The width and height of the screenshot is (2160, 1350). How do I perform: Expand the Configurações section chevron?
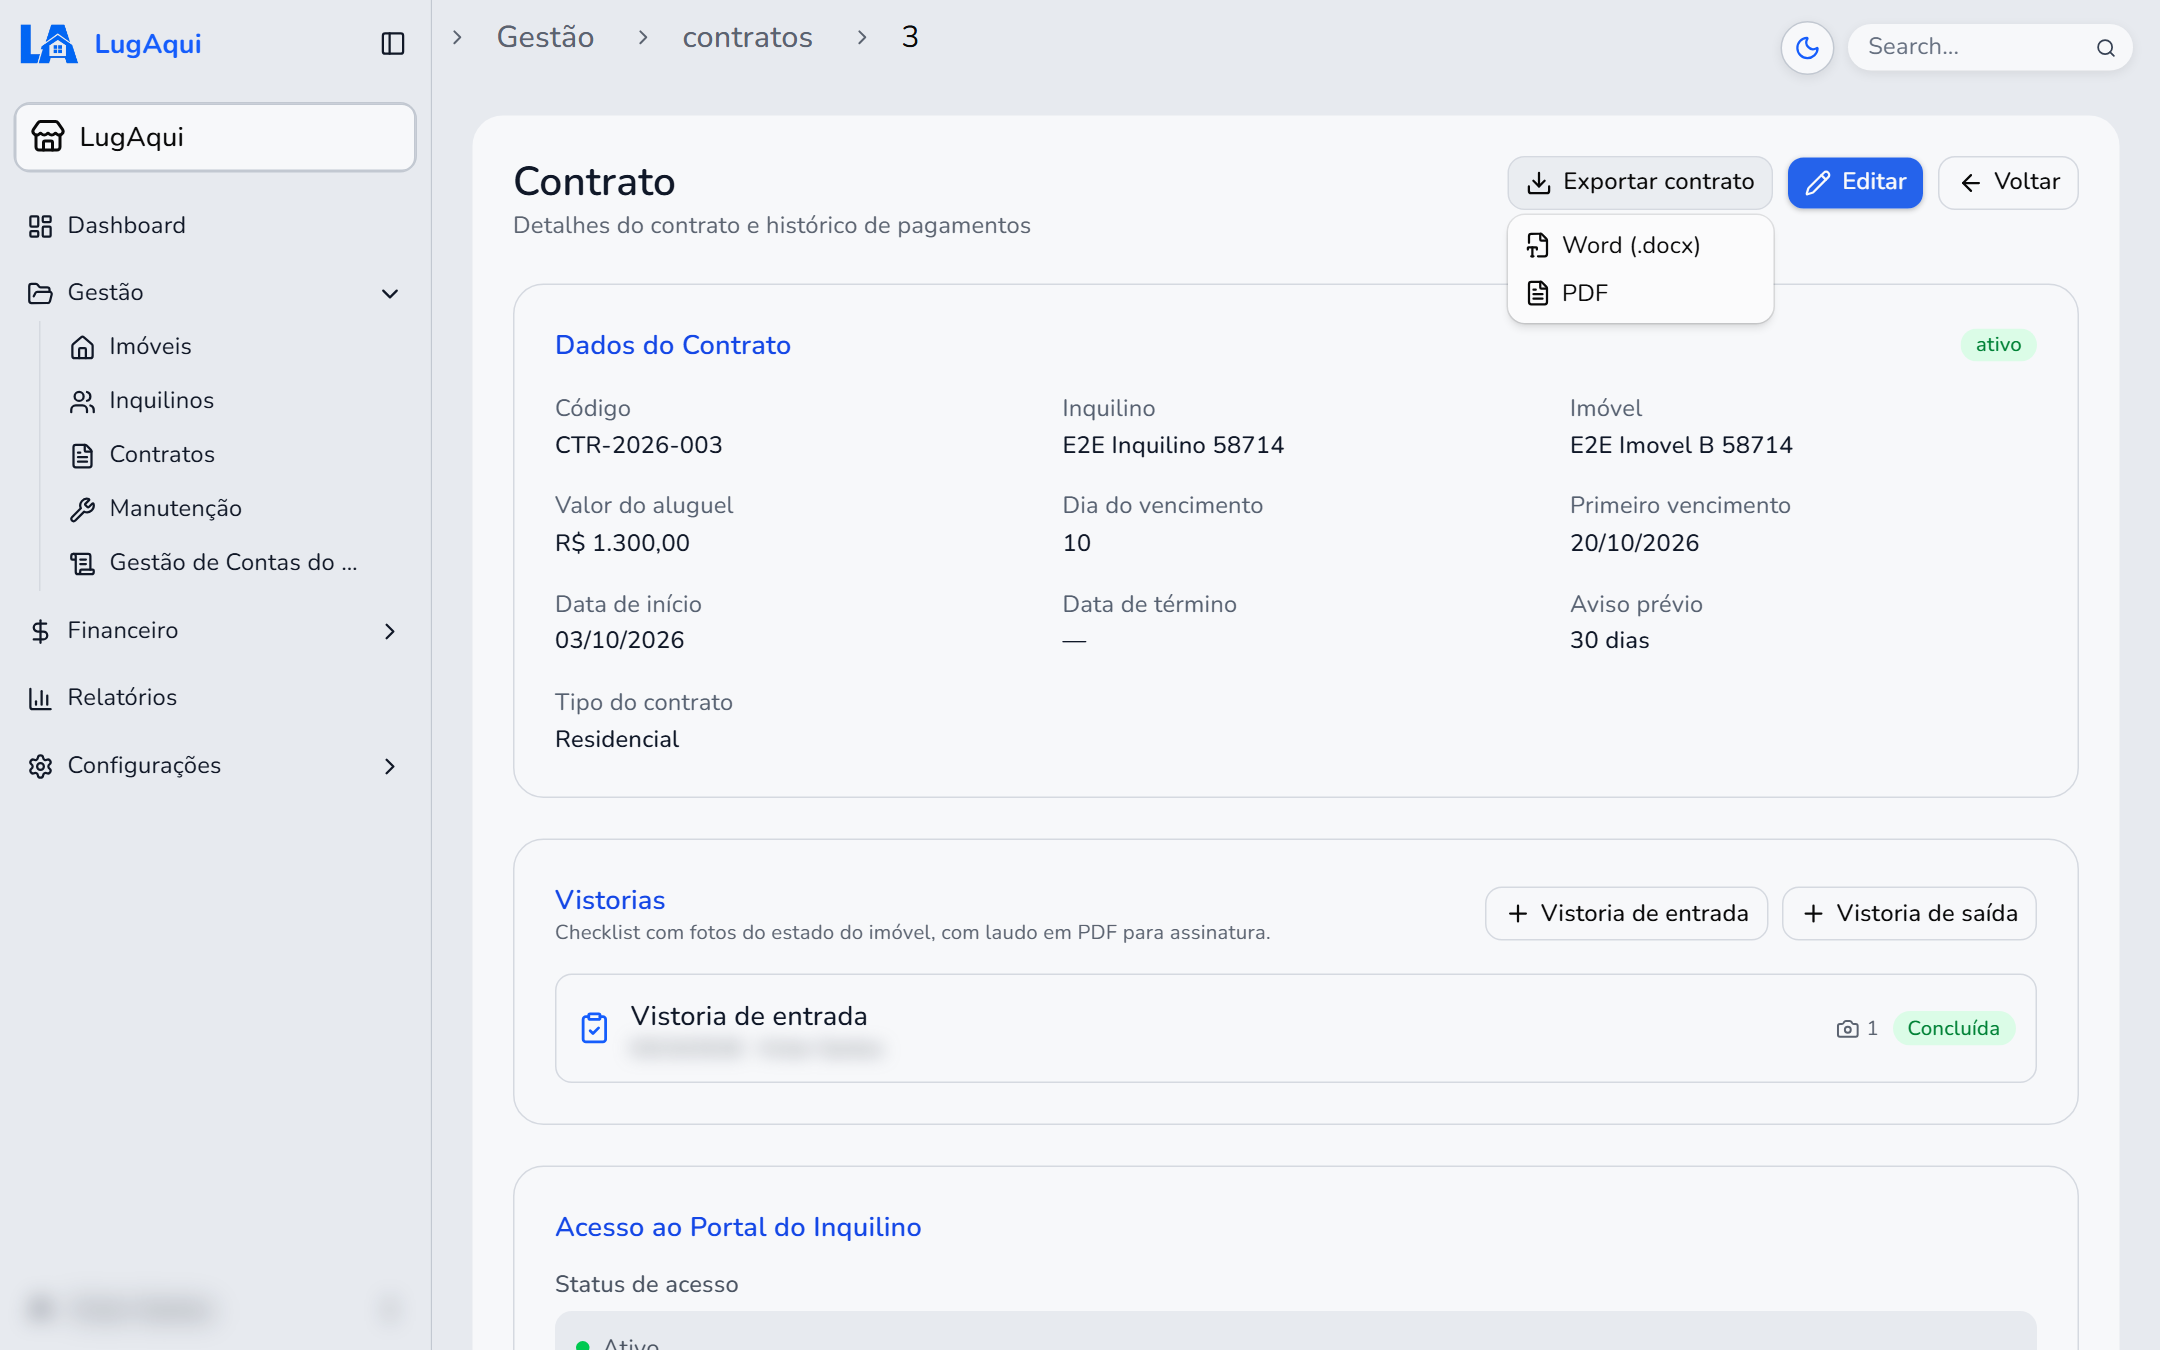point(390,766)
